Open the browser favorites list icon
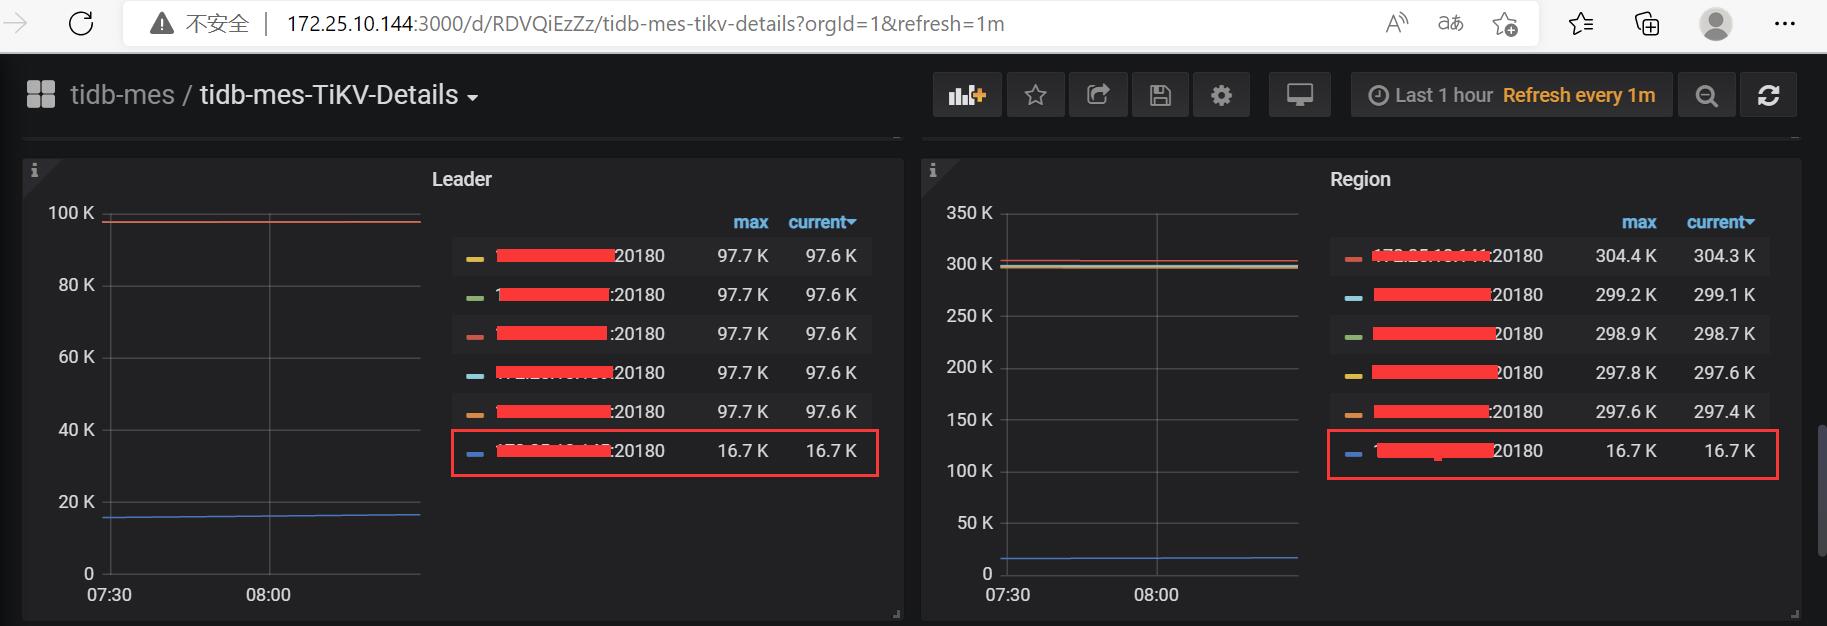The width and height of the screenshot is (1827, 626). [x=1581, y=23]
